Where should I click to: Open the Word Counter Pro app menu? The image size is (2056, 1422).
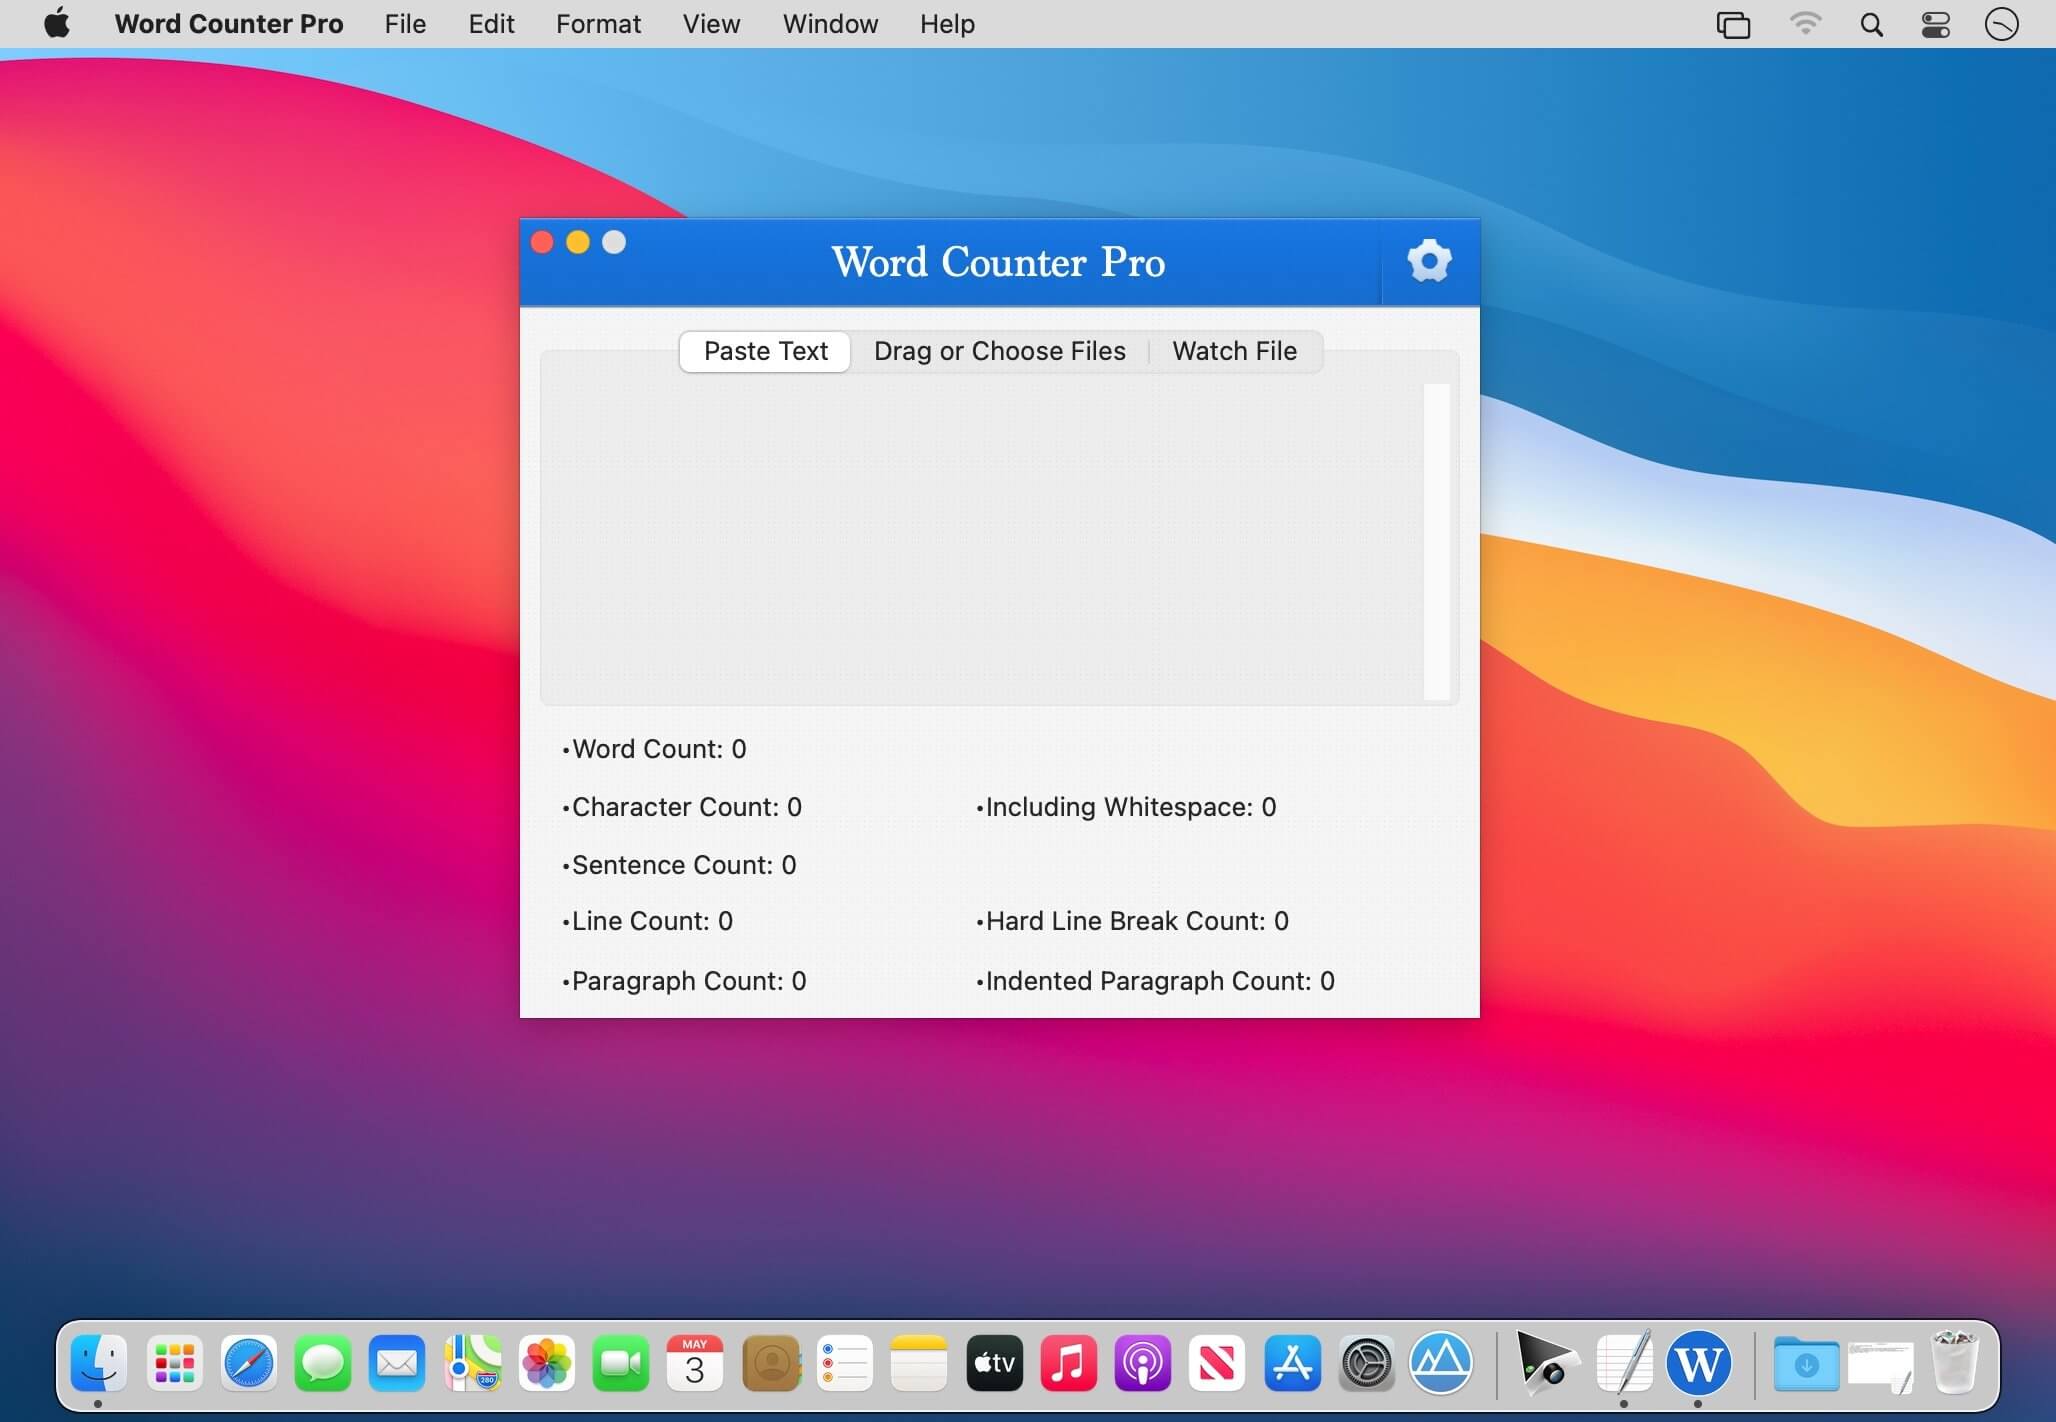(x=229, y=24)
